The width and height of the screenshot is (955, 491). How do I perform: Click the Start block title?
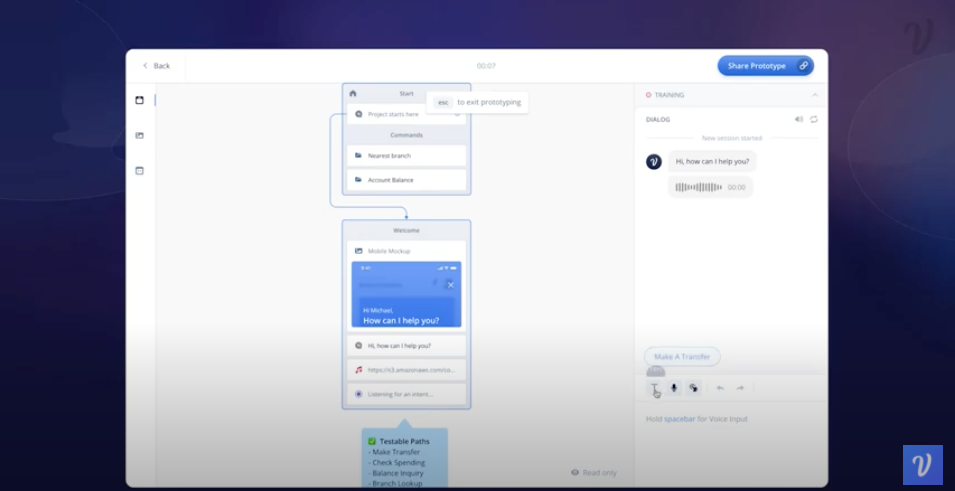[406, 93]
